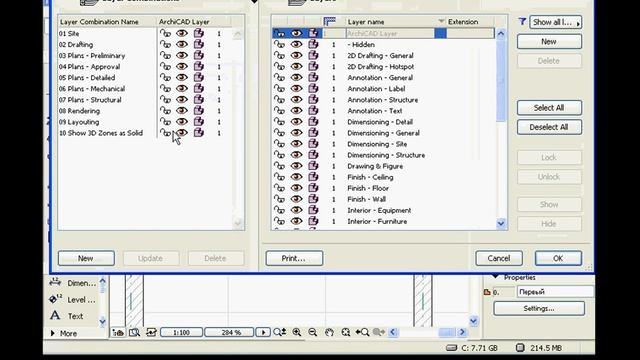Click the story name field Первый
This screenshot has width=640, height=360.
[x=555, y=292]
